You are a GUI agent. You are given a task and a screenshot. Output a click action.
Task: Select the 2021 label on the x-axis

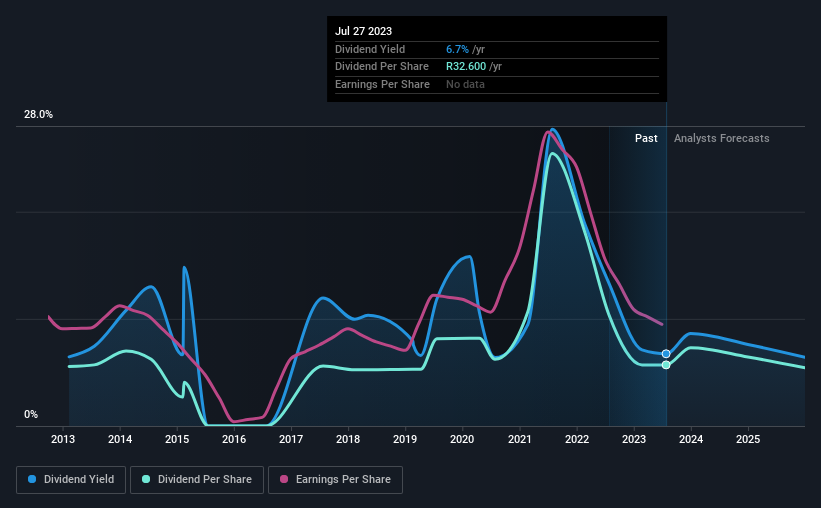tap(520, 439)
